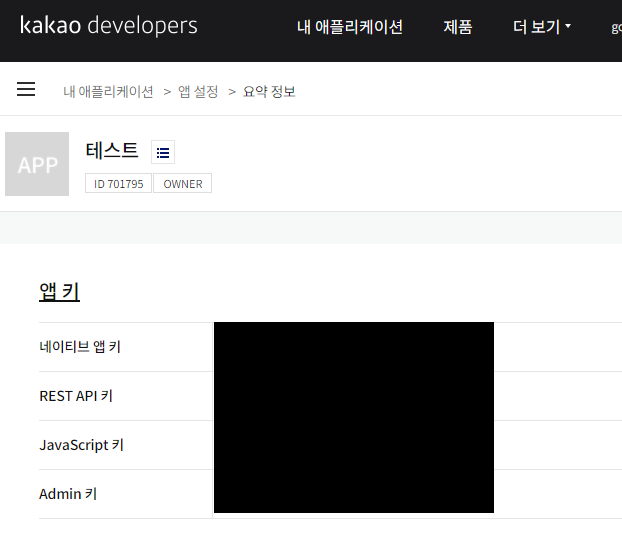622x533 pixels.
Task: Open the hamburger sidebar menu
Action: pos(26,89)
